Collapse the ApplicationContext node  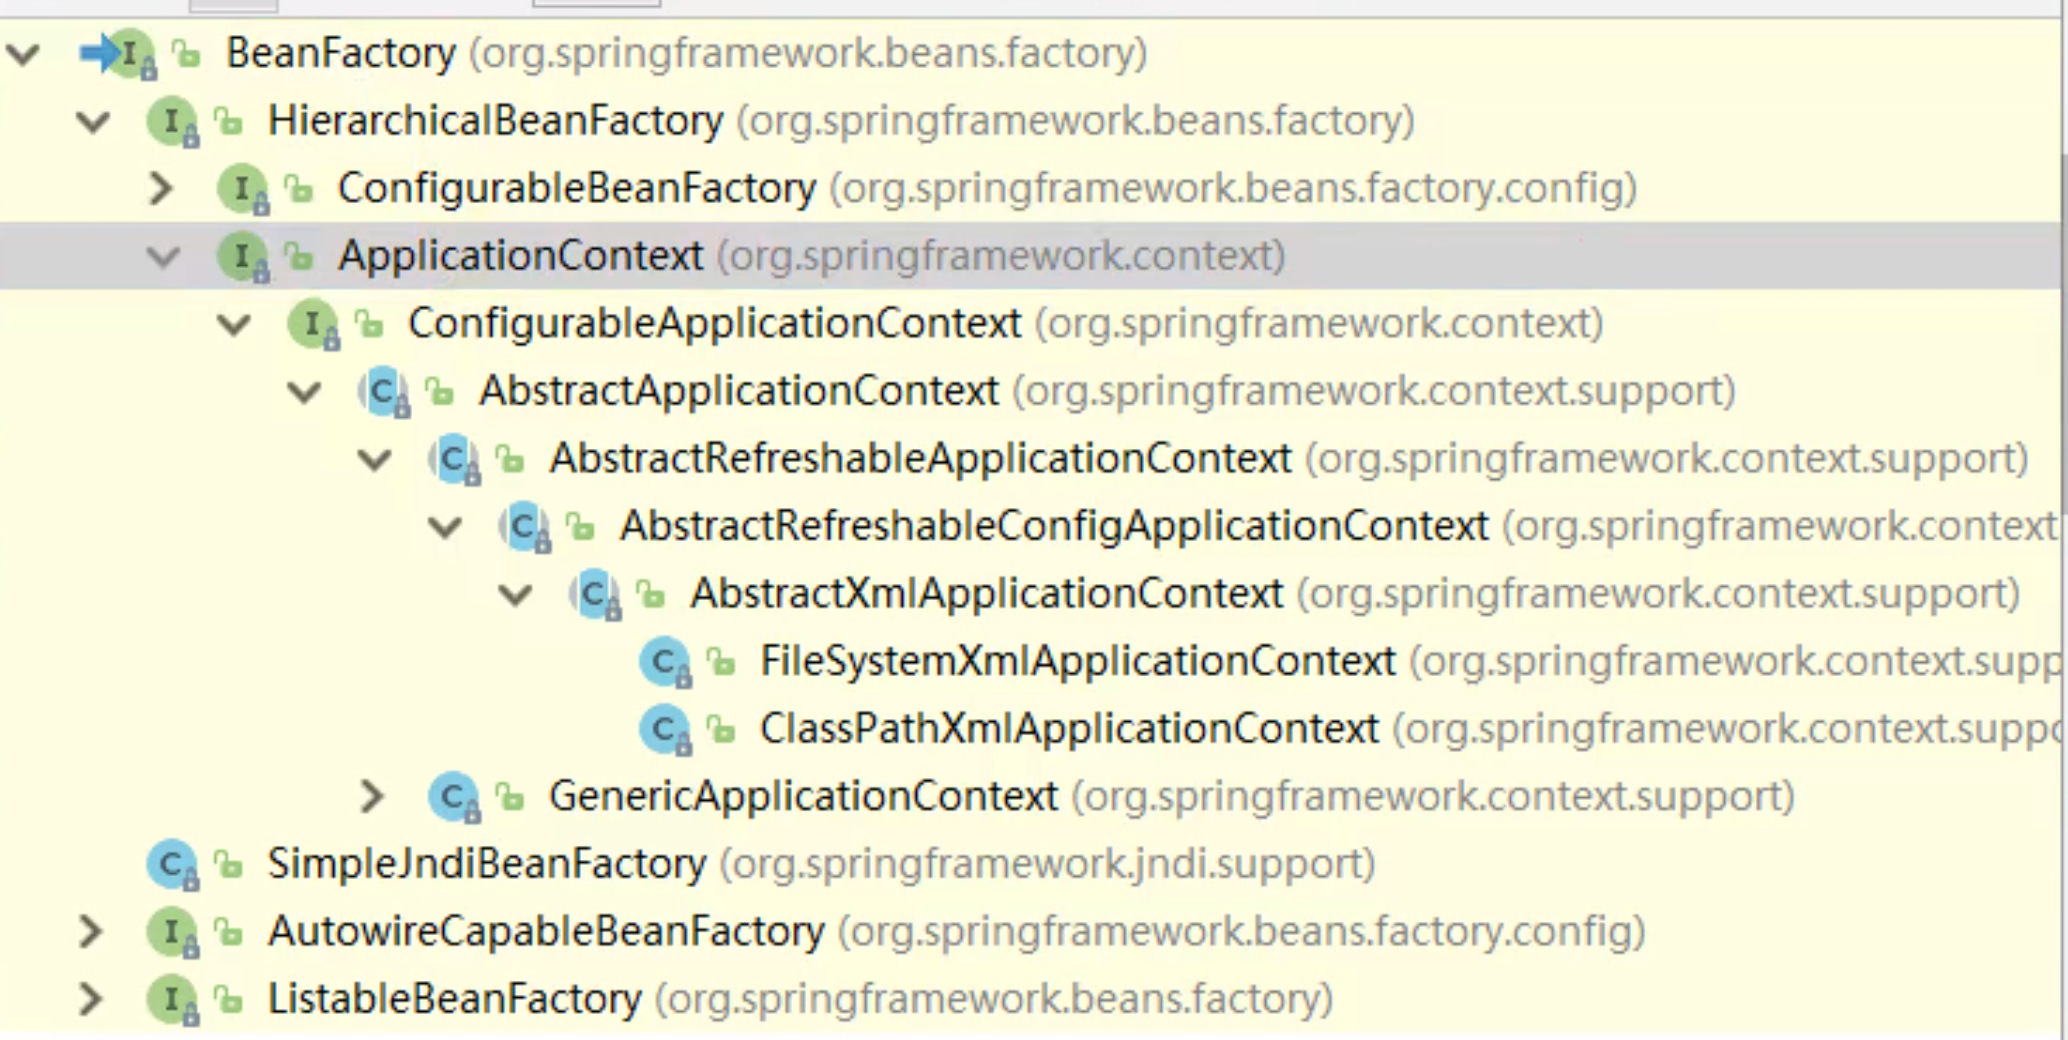(164, 256)
